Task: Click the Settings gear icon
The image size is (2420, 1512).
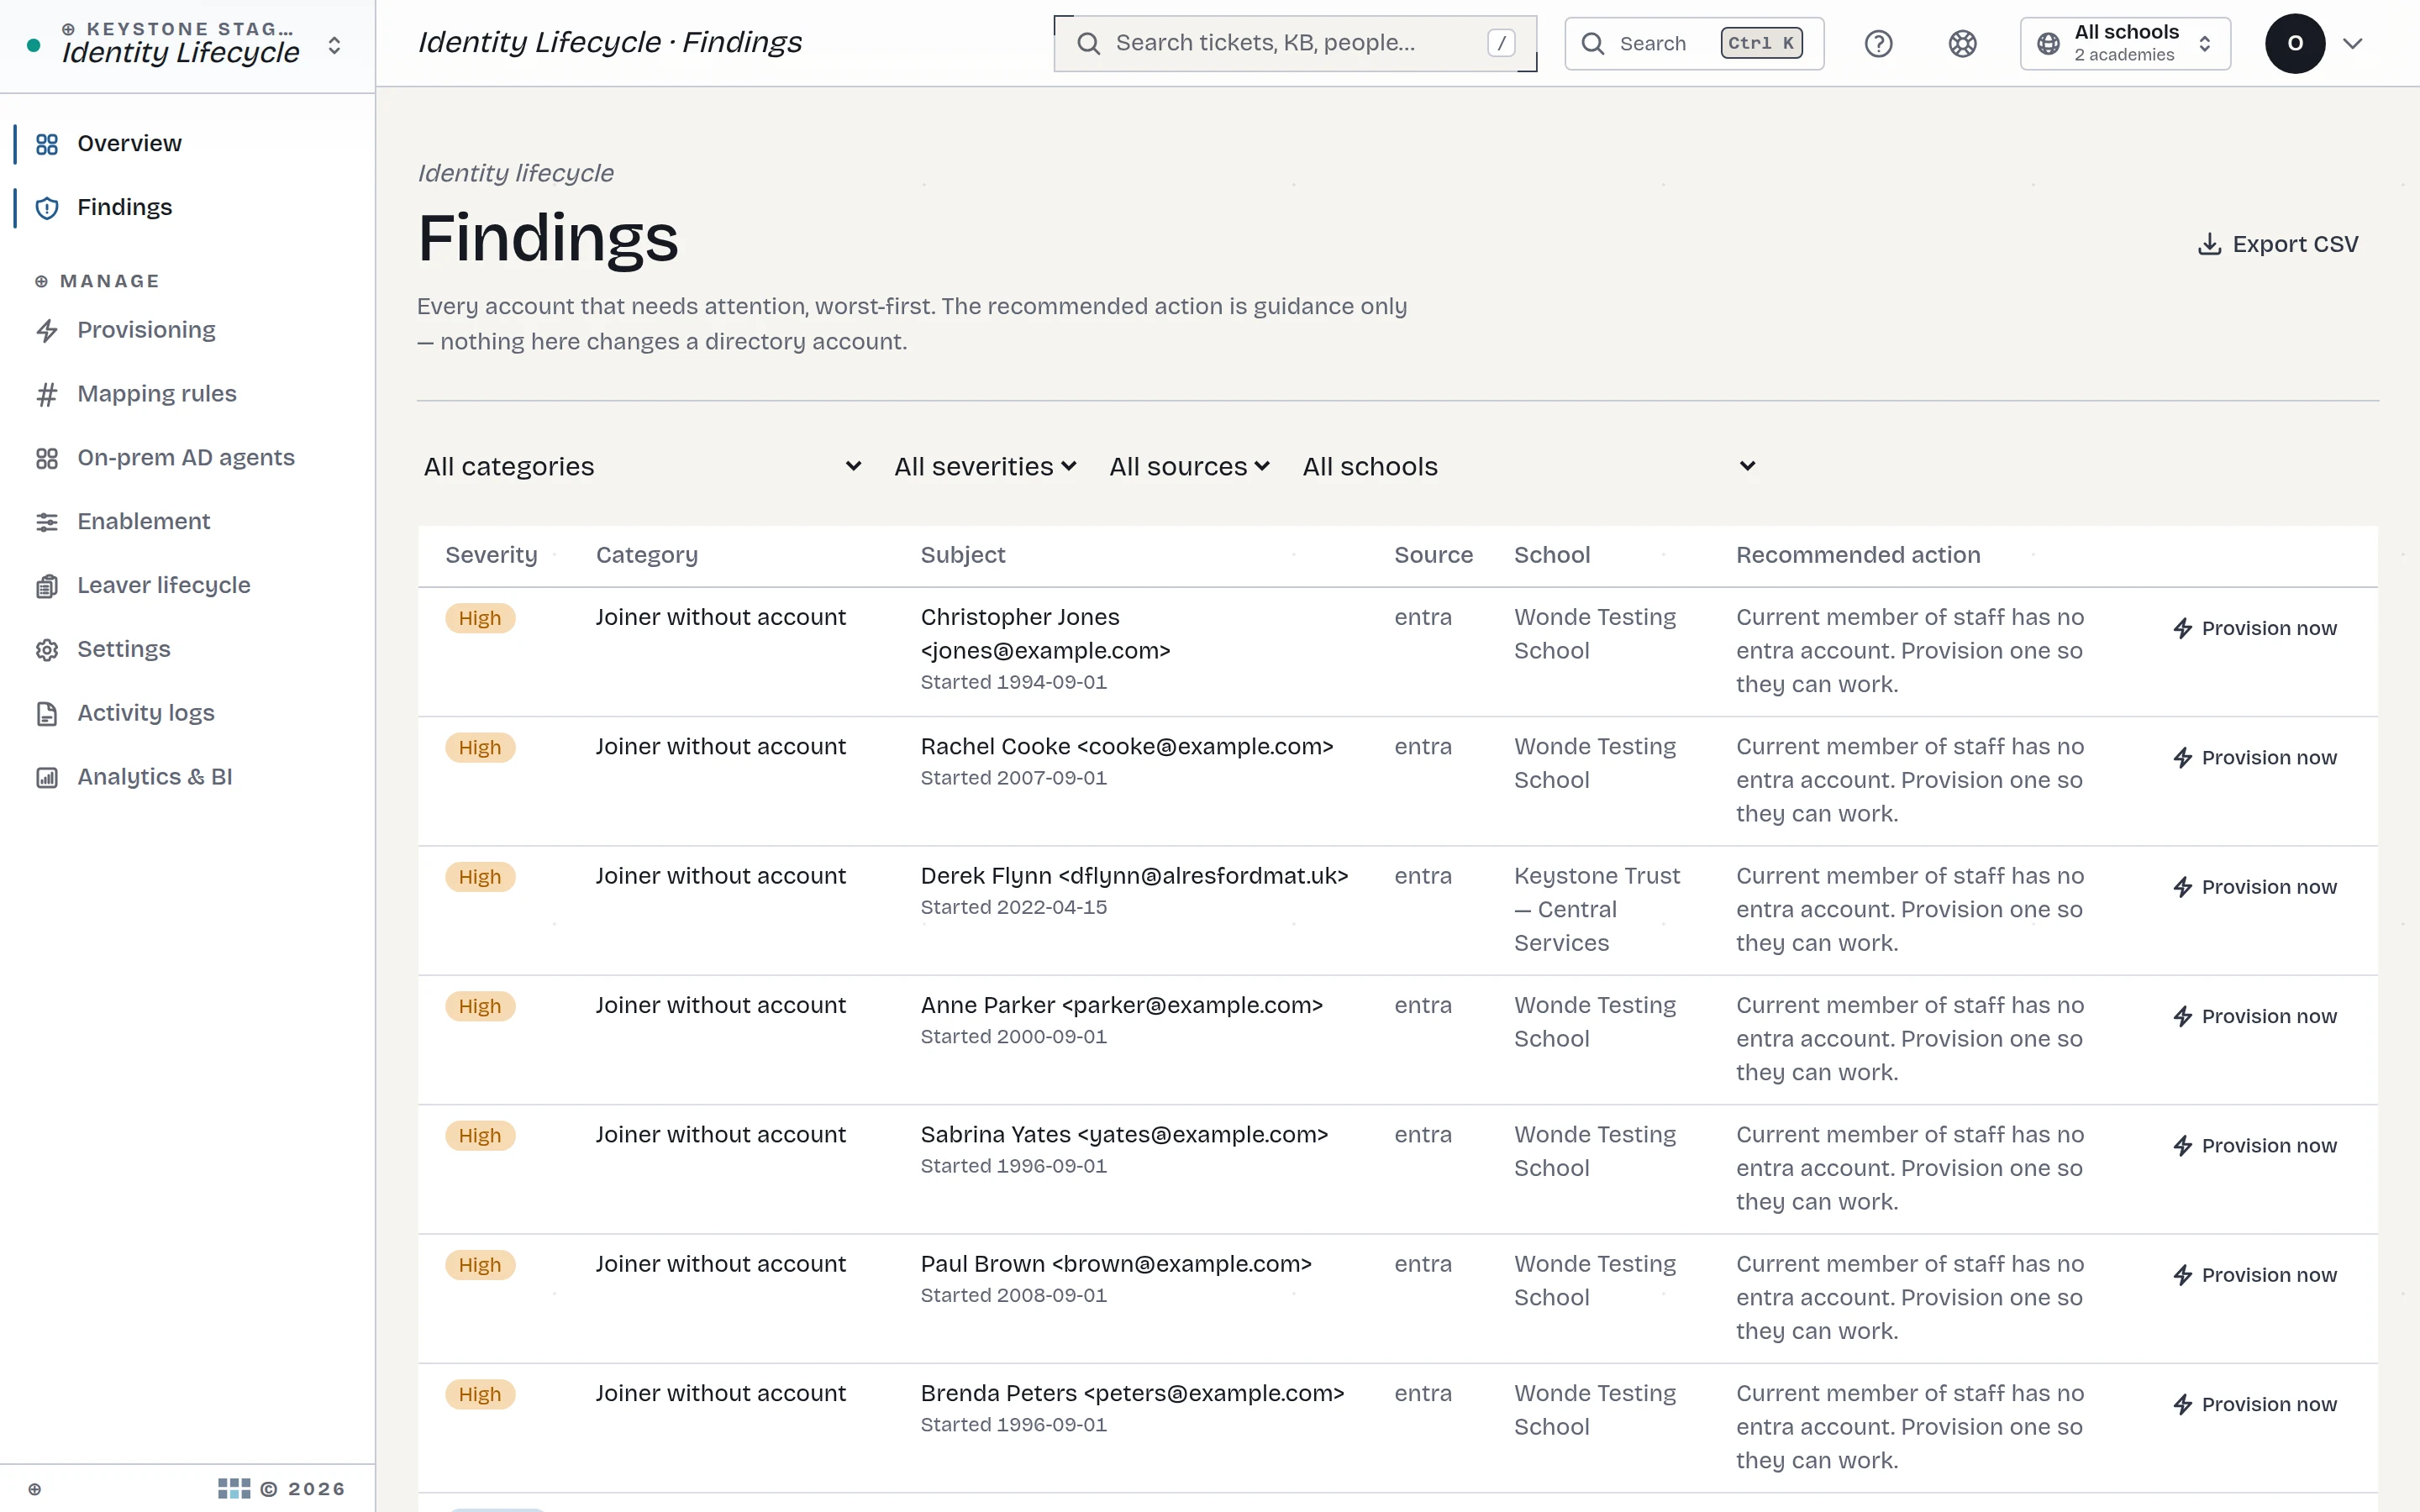Action: (x=47, y=651)
